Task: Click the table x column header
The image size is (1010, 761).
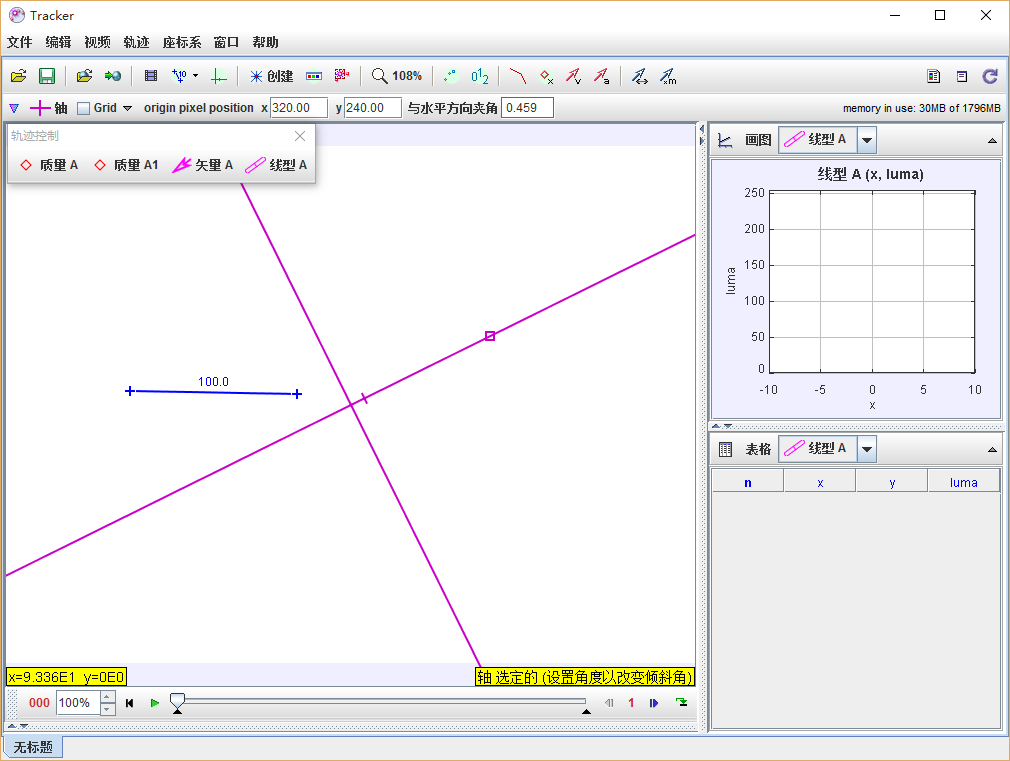Action: [x=820, y=483]
